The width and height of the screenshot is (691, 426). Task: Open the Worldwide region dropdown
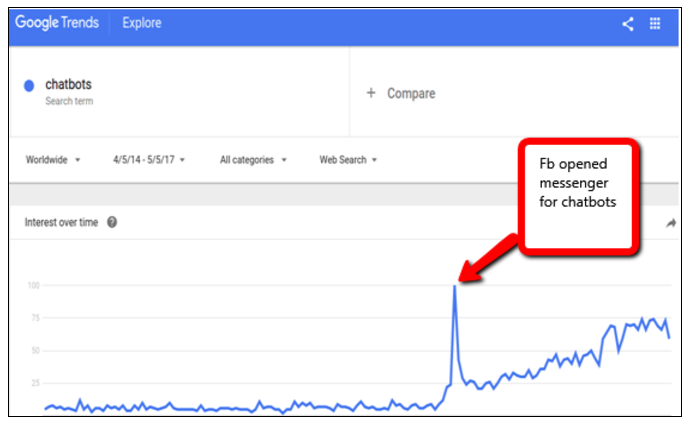tap(53, 159)
